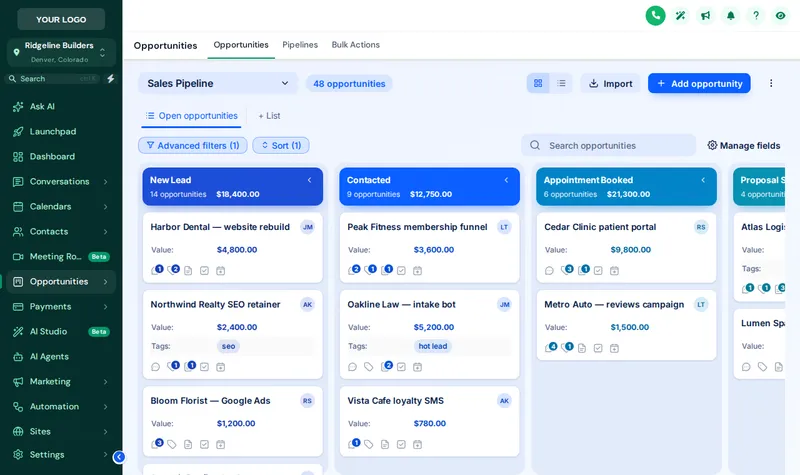Click the JM avatar on Harbor Dental card
This screenshot has width=800, height=475.
(x=307, y=227)
